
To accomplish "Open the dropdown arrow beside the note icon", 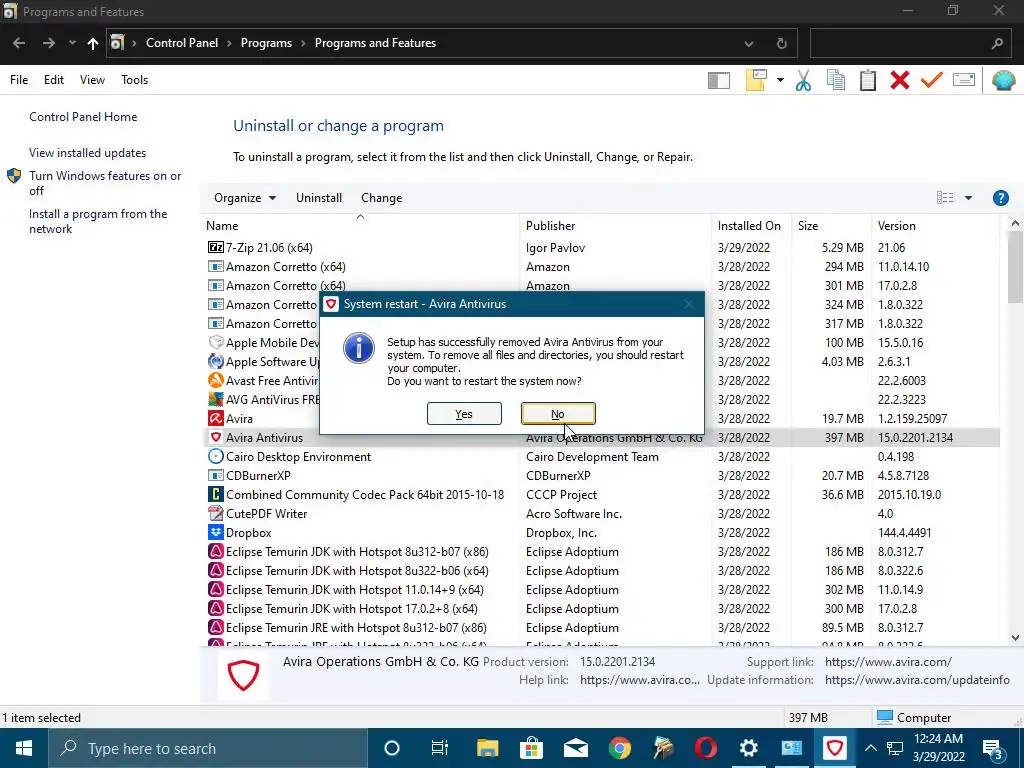I will click(x=780, y=80).
